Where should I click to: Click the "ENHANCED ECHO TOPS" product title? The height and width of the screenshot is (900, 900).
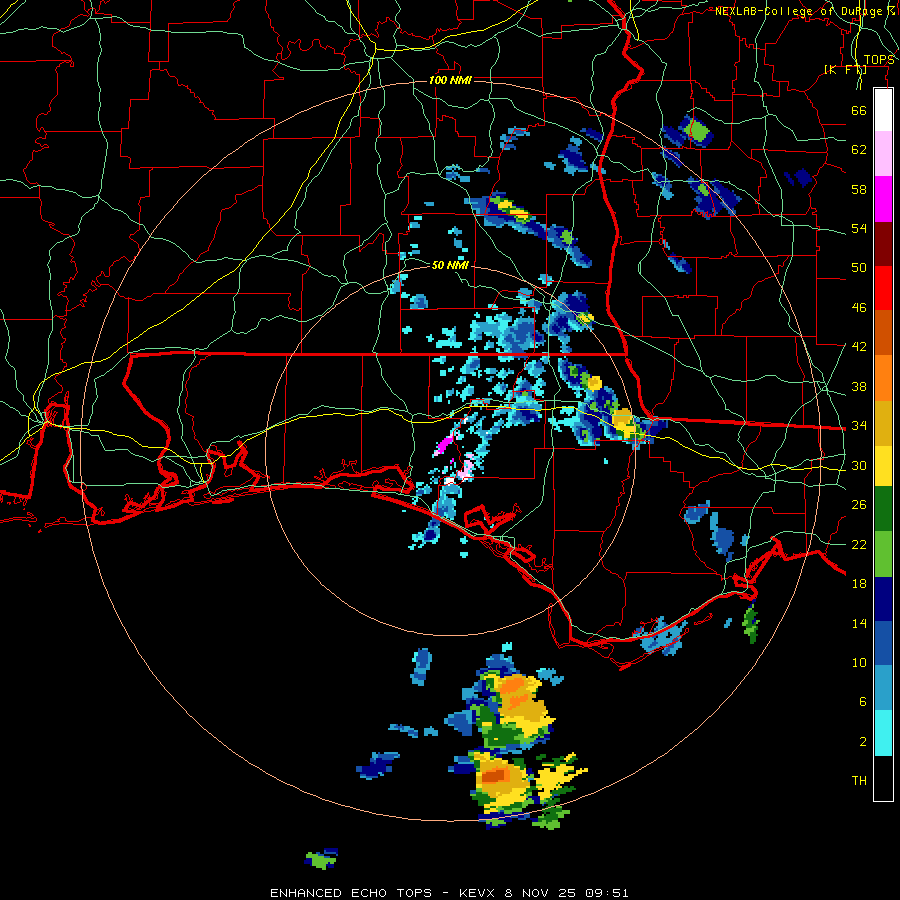click(351, 893)
